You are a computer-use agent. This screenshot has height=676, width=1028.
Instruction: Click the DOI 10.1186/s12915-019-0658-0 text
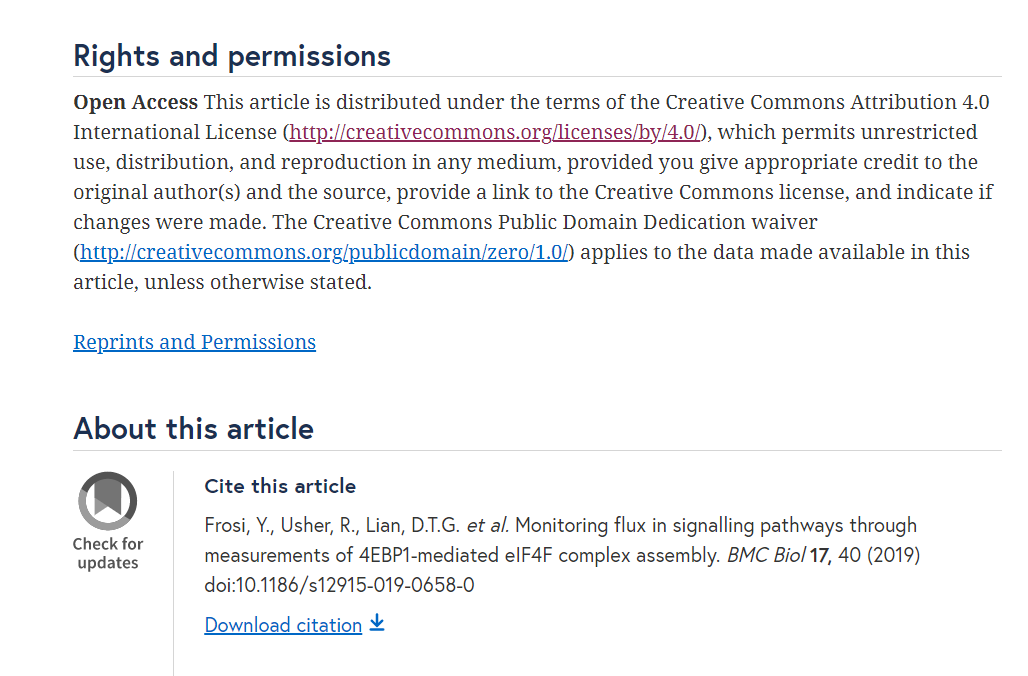click(x=339, y=584)
